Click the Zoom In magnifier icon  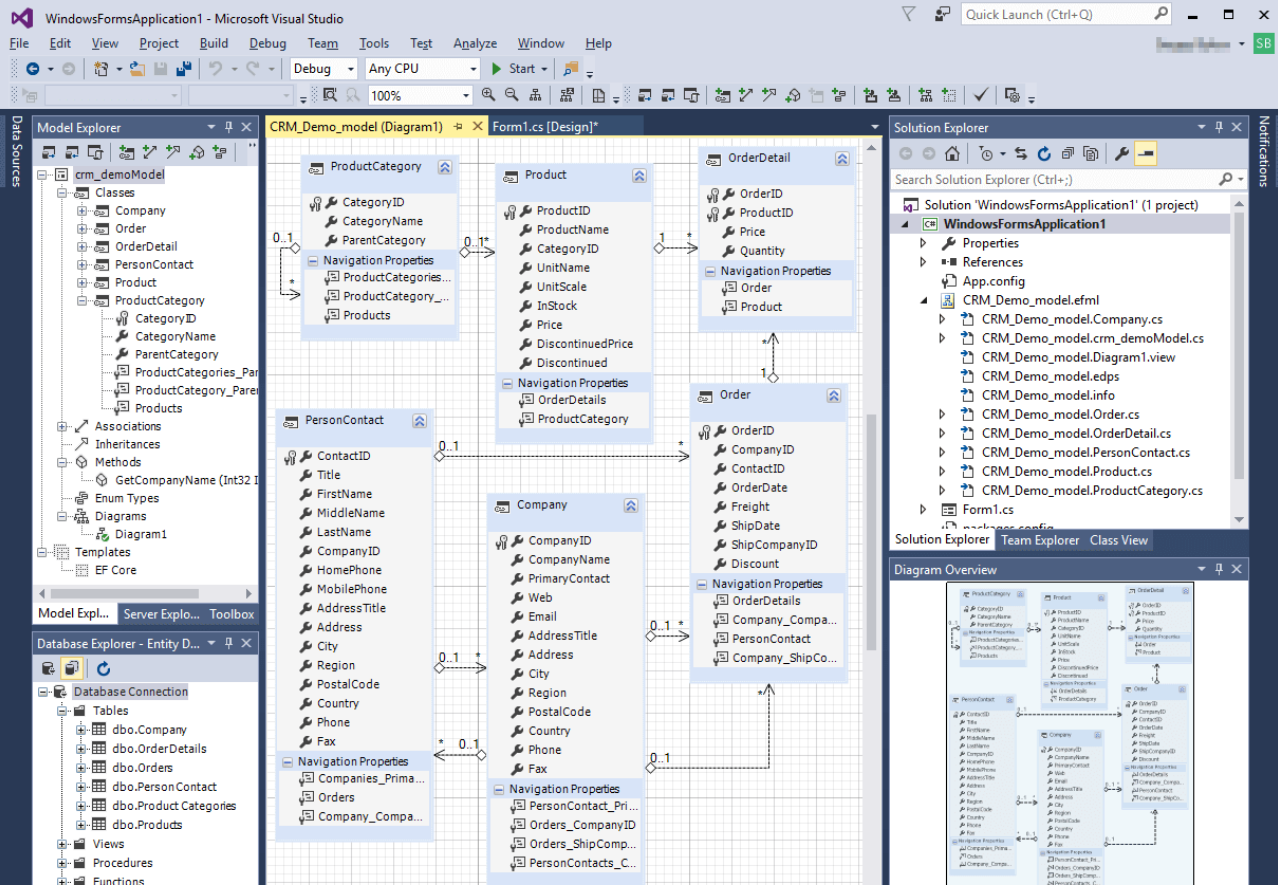pyautogui.click(x=488, y=95)
